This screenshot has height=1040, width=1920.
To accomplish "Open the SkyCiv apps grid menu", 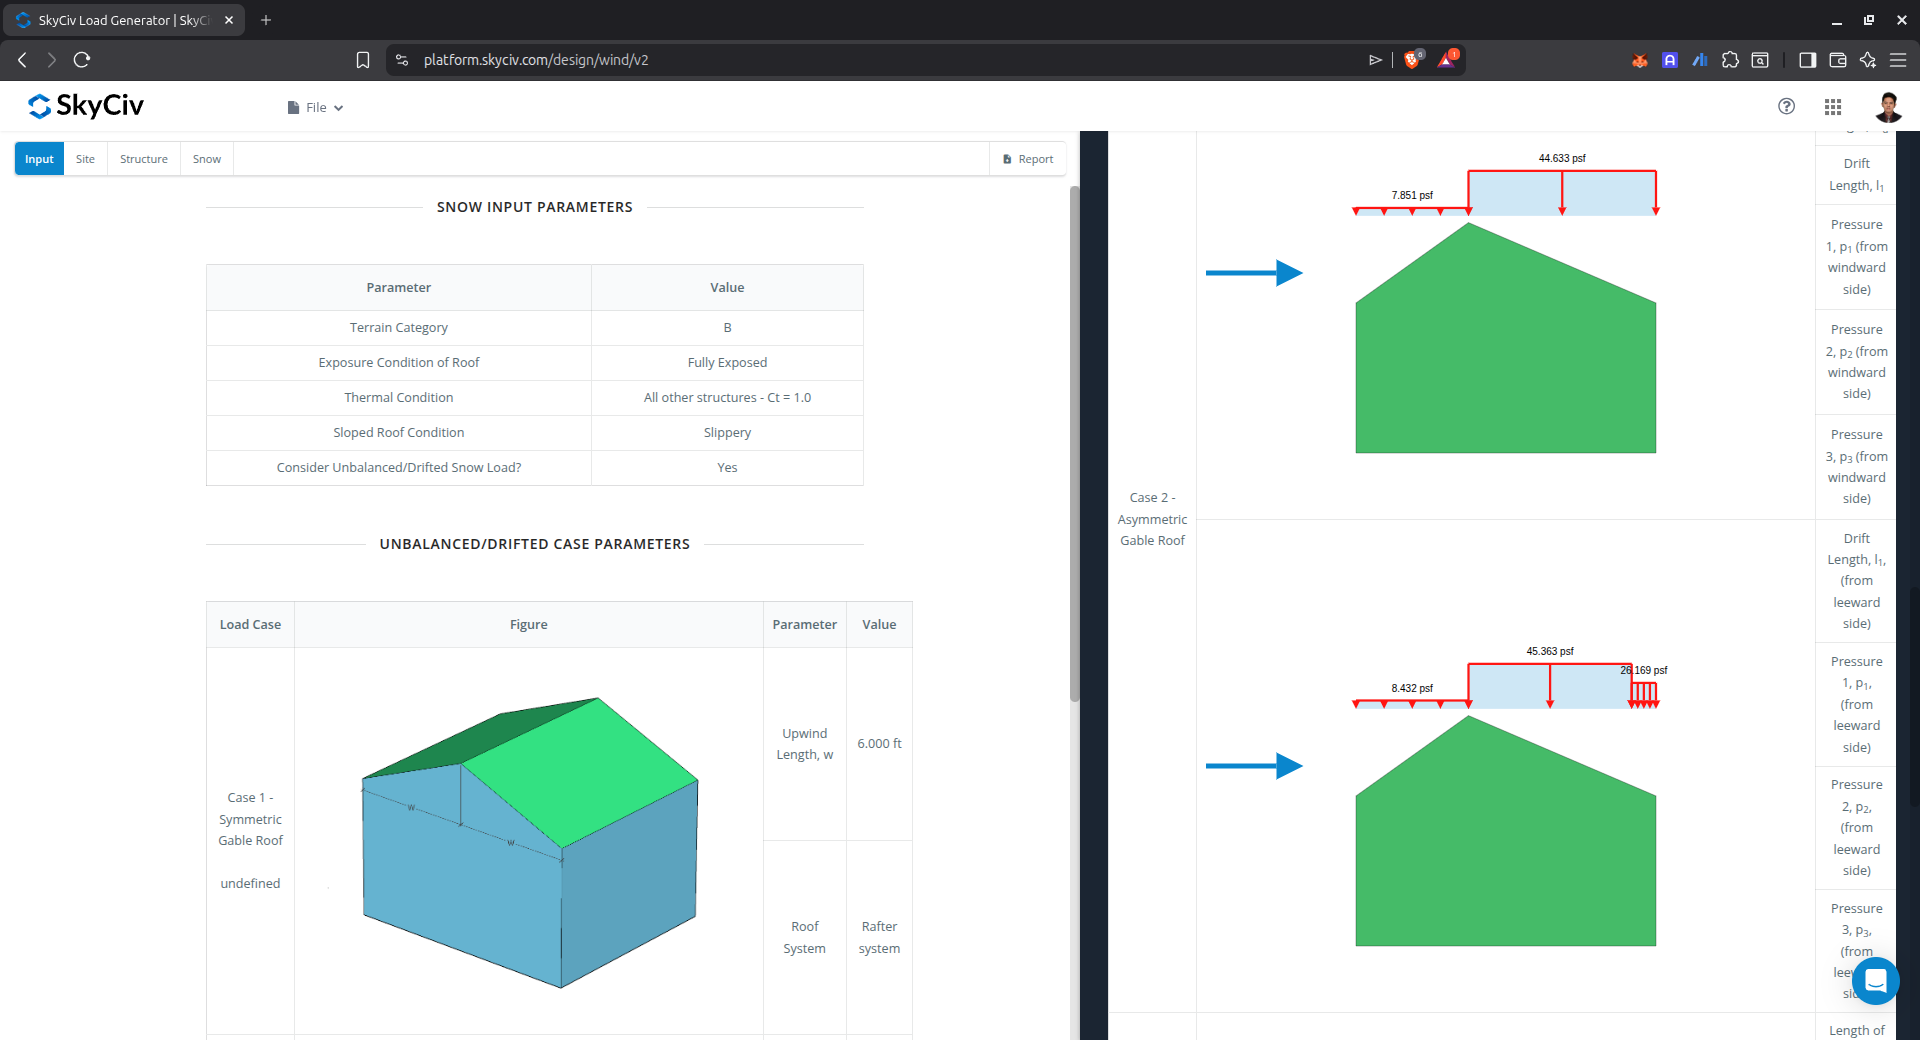I will (1833, 107).
